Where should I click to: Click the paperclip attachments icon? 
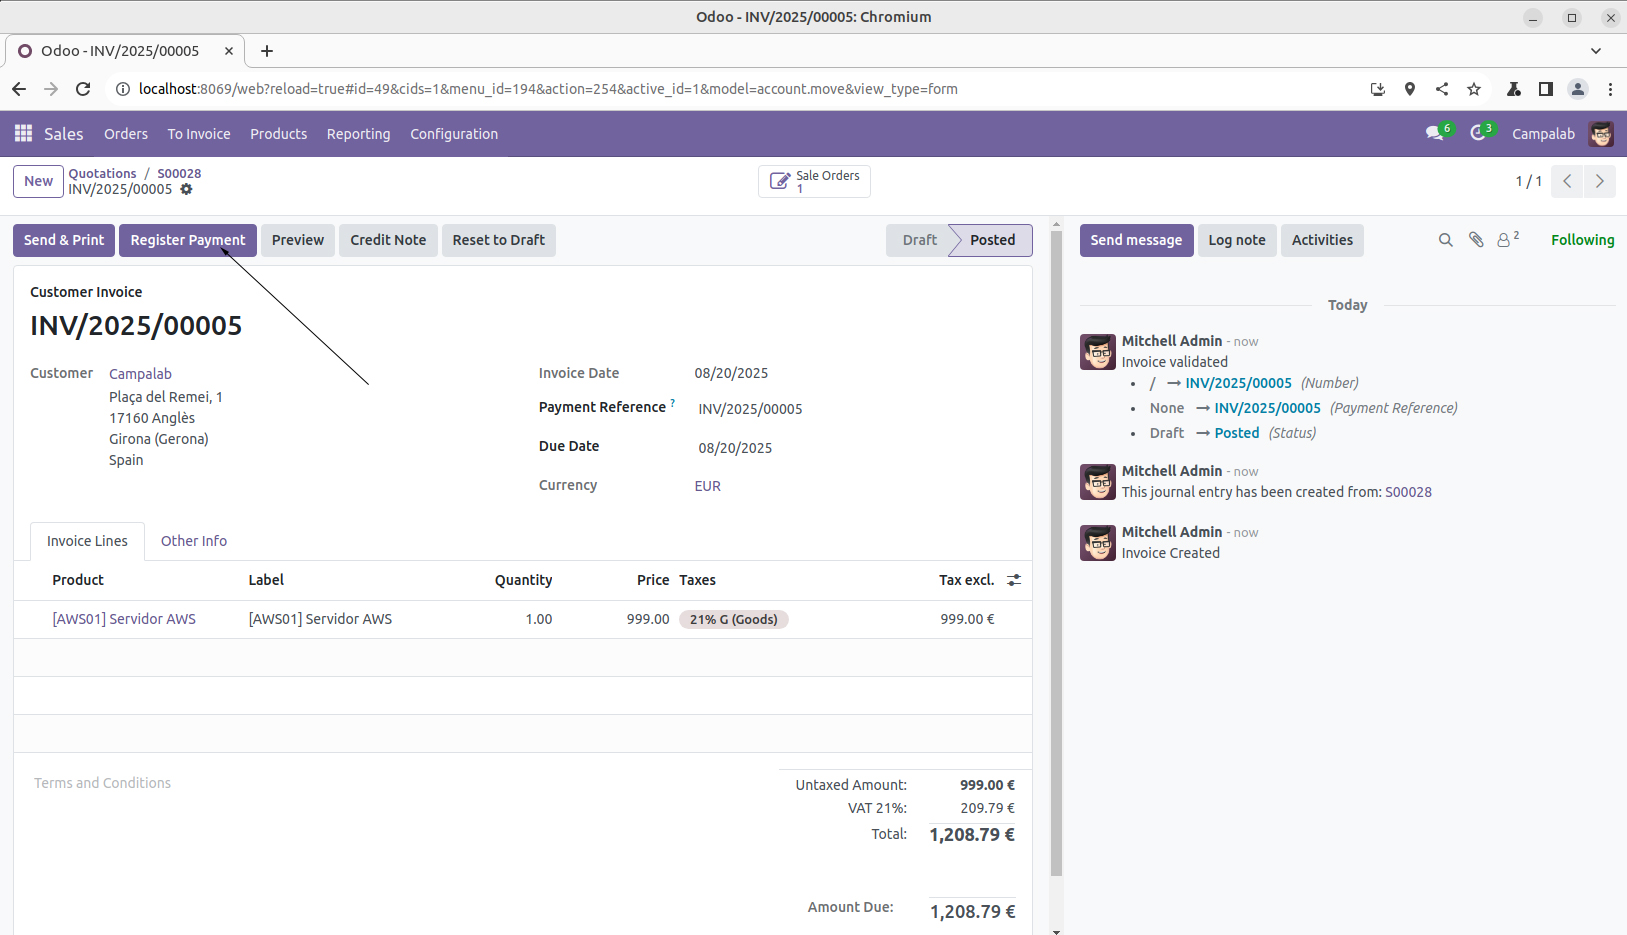[1475, 240]
